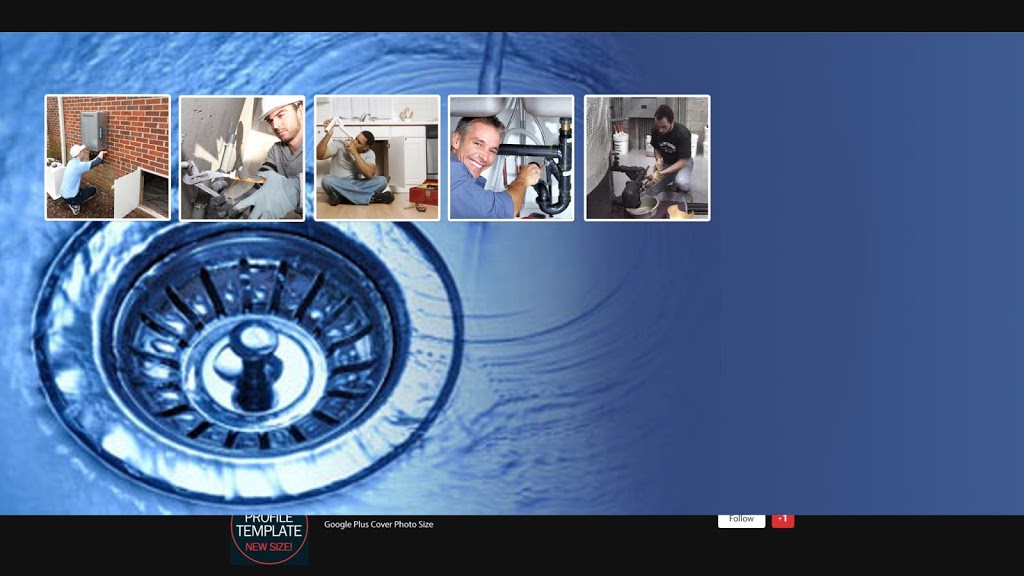Open the Profile Template avatar picture
The width and height of the screenshot is (1024, 576).
pyautogui.click(x=269, y=537)
